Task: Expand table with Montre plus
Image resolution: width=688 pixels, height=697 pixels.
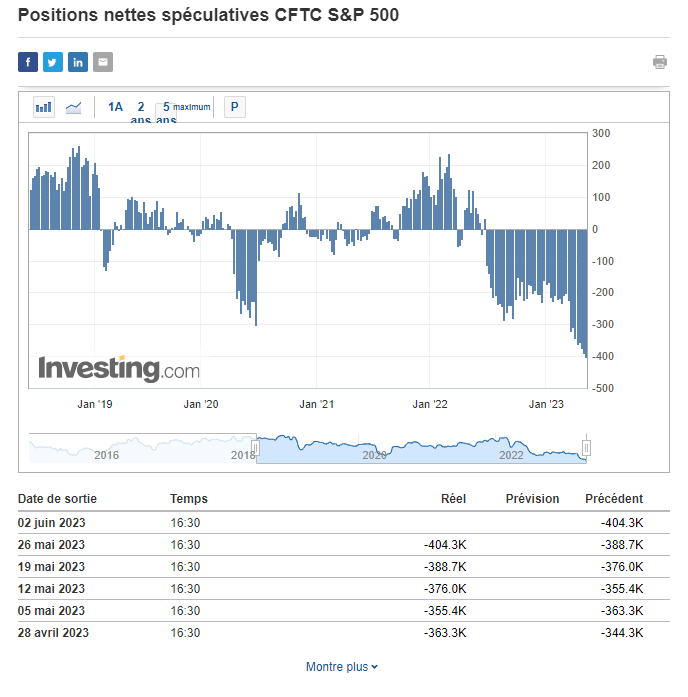Action: 342,667
